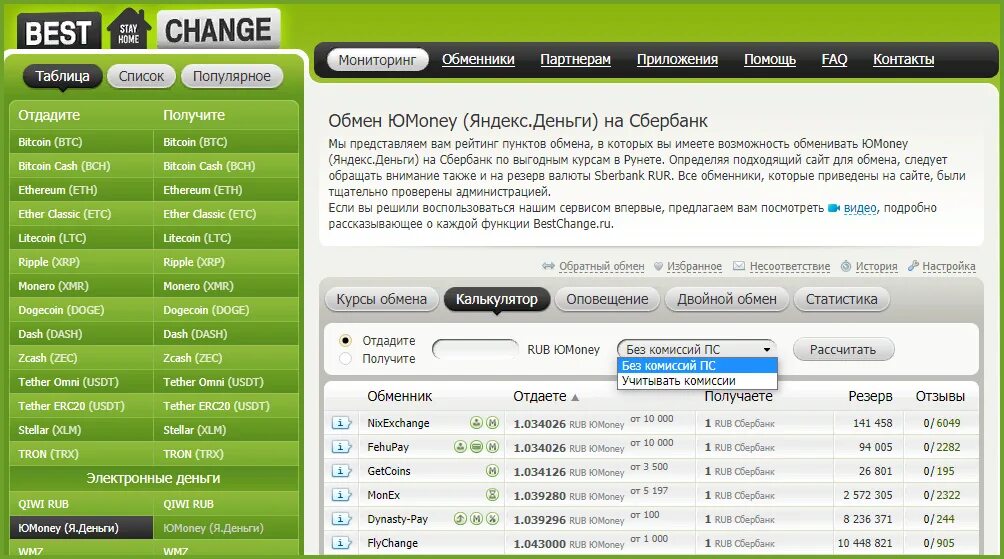Click Настройка link
Screen dimensions: 1004x559
point(949,266)
